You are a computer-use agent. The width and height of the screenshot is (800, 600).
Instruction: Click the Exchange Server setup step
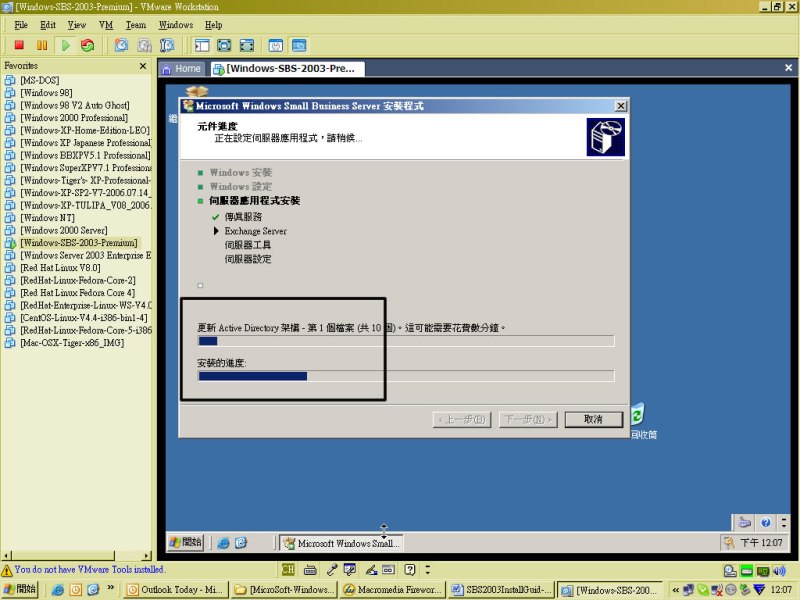tap(256, 231)
